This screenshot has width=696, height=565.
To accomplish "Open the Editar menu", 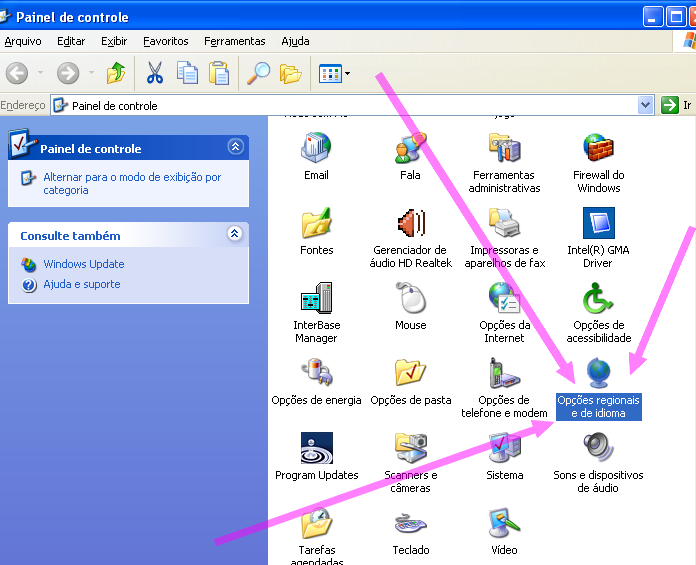I will click(x=71, y=41).
